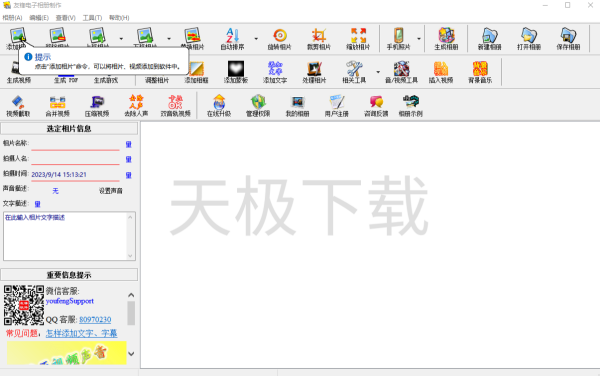600x376 pixels.
Task: Click the 在线升级 online upgrade icon
Action: click(x=219, y=106)
